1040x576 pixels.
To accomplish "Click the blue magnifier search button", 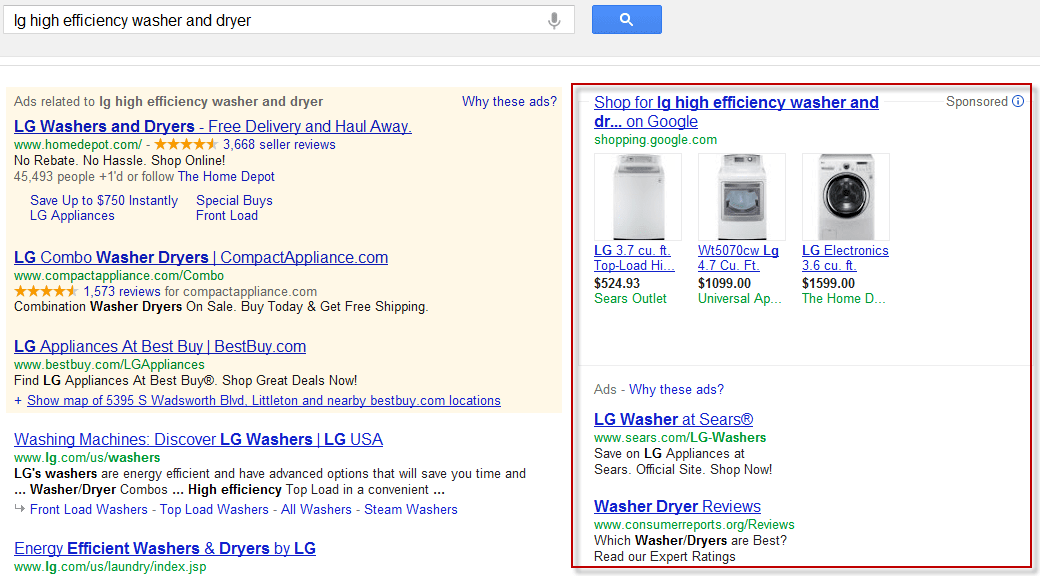I will [627, 20].
